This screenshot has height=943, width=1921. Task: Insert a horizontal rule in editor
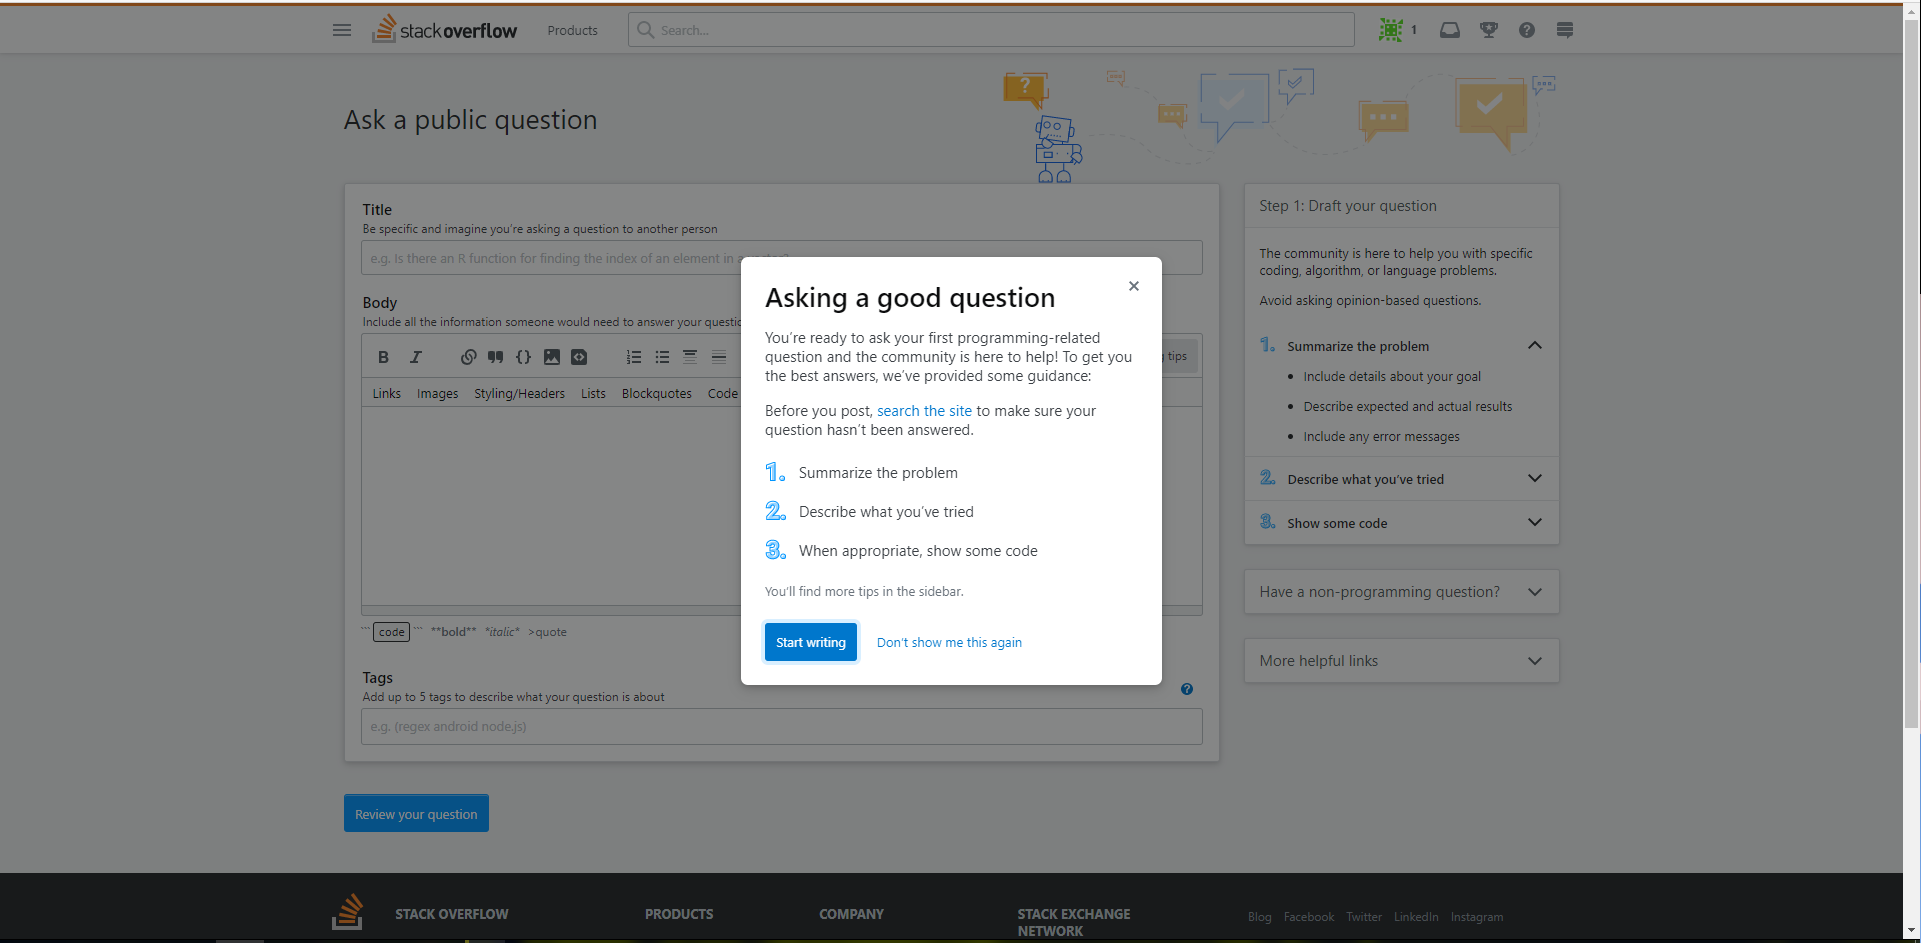[x=718, y=357]
